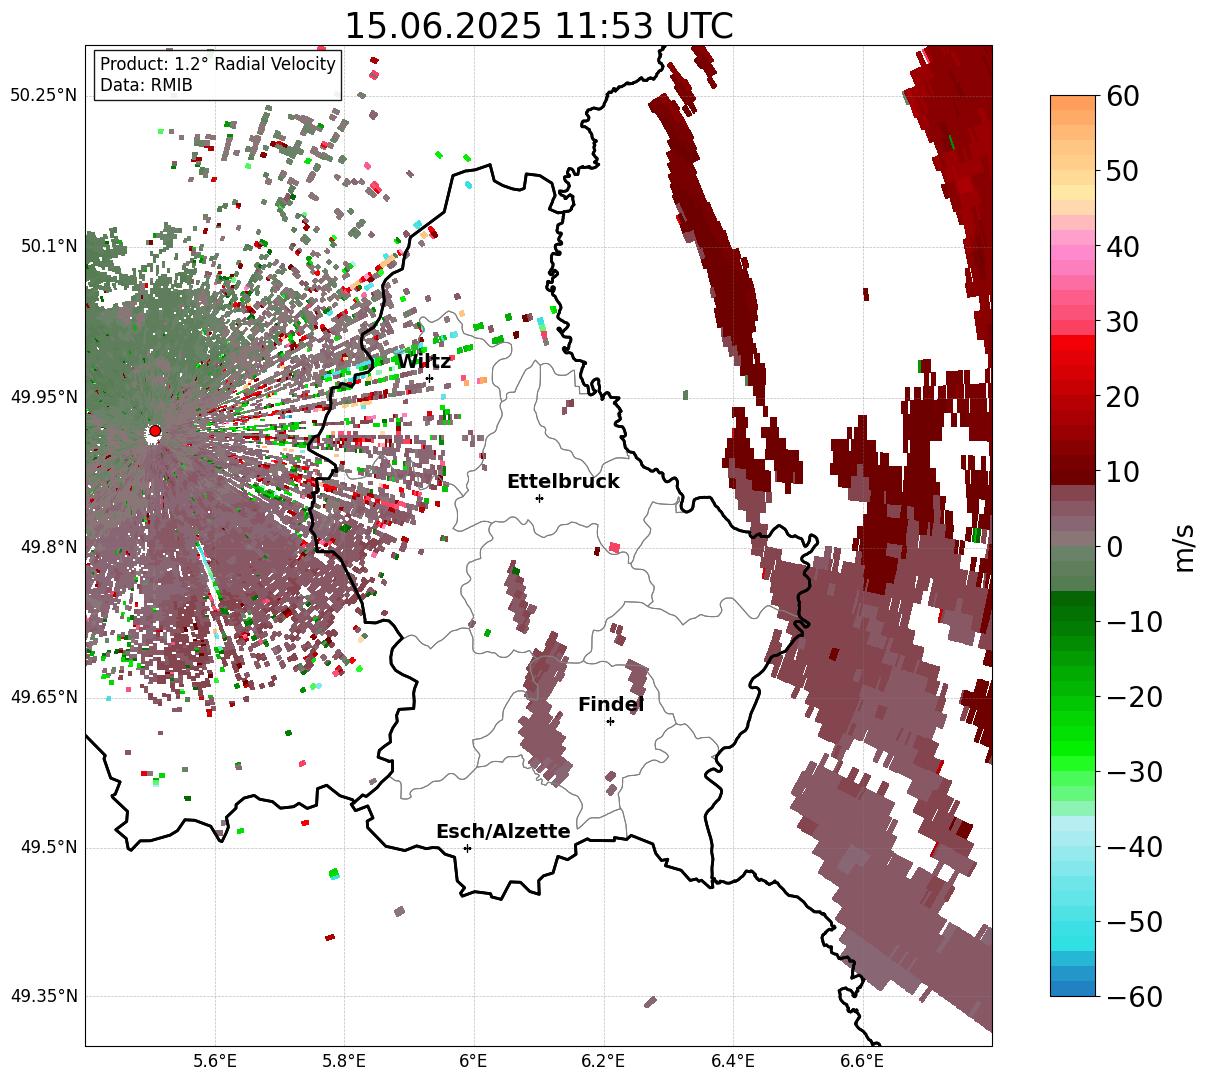The width and height of the screenshot is (1207, 1081).
Task: Click the Esch/Alzette cross marker
Action: click(x=467, y=848)
